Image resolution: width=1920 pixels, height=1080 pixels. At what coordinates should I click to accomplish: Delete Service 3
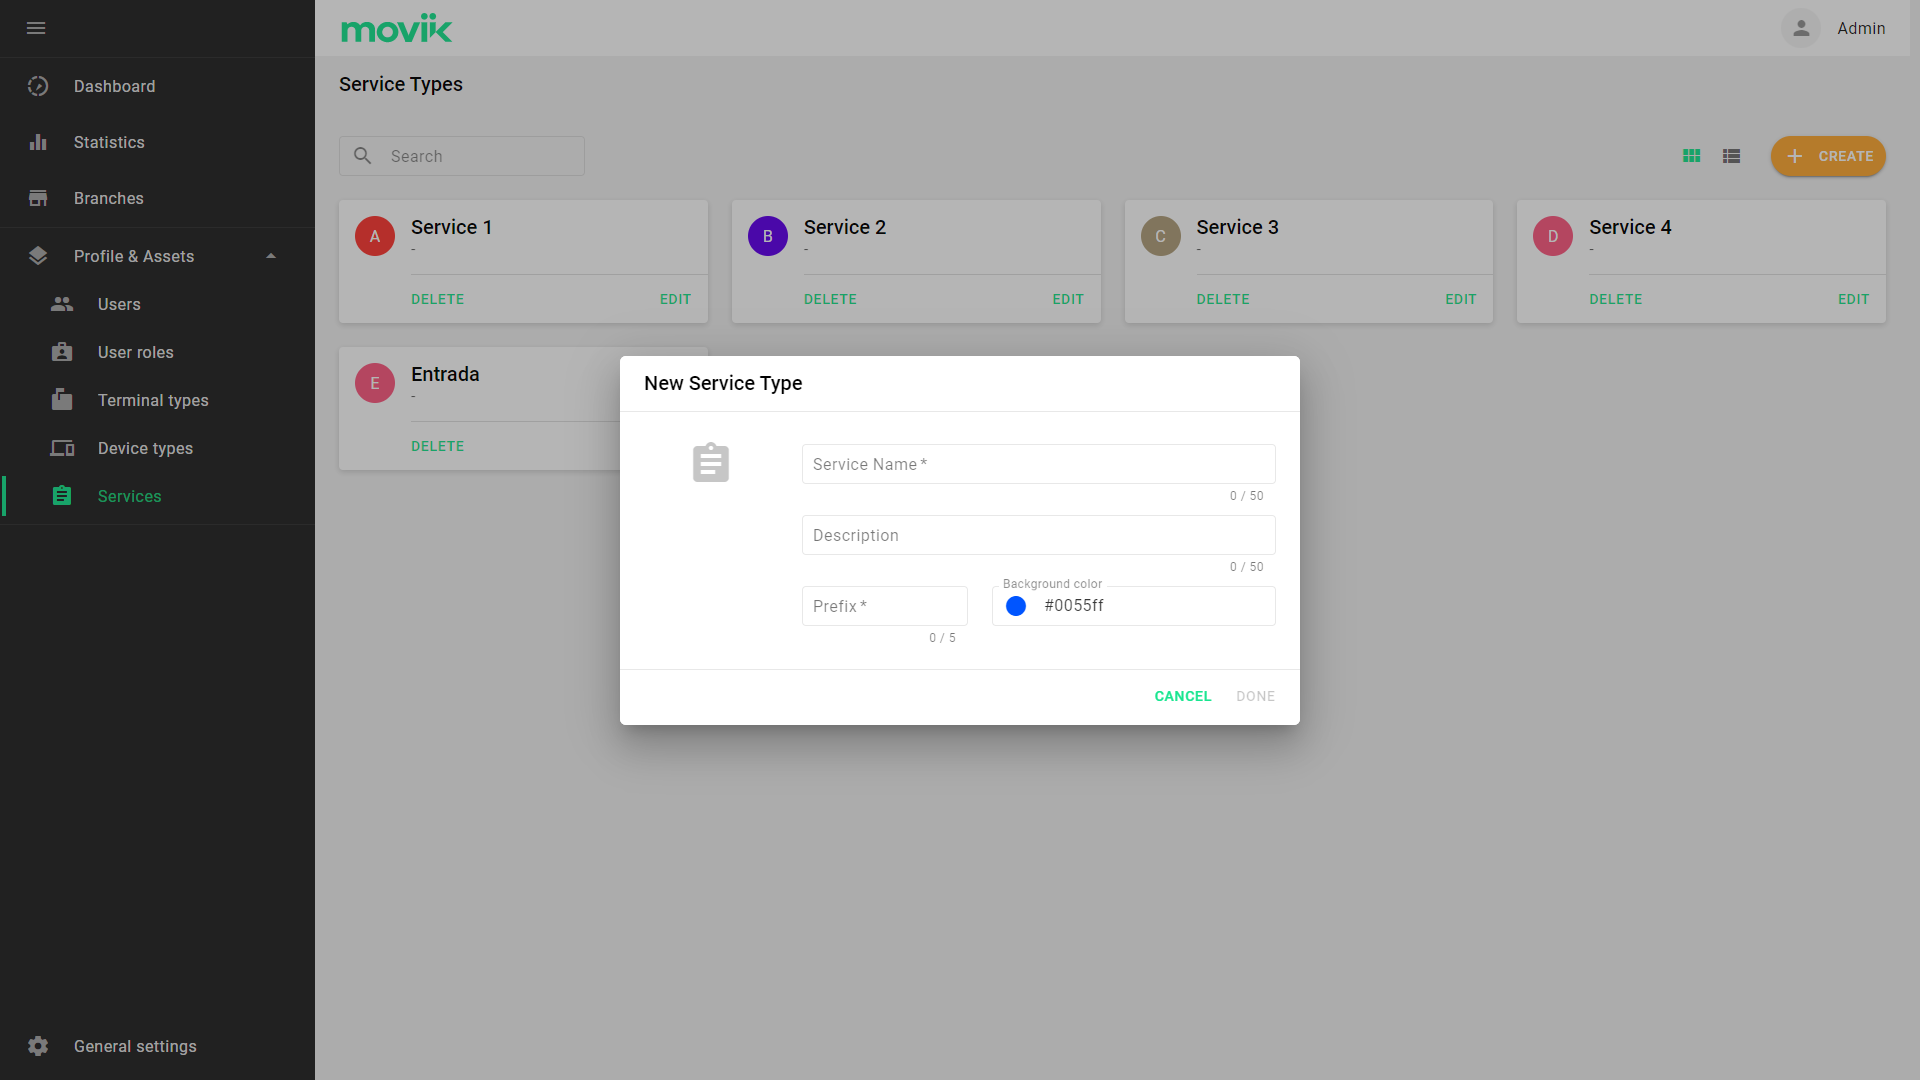(x=1223, y=299)
